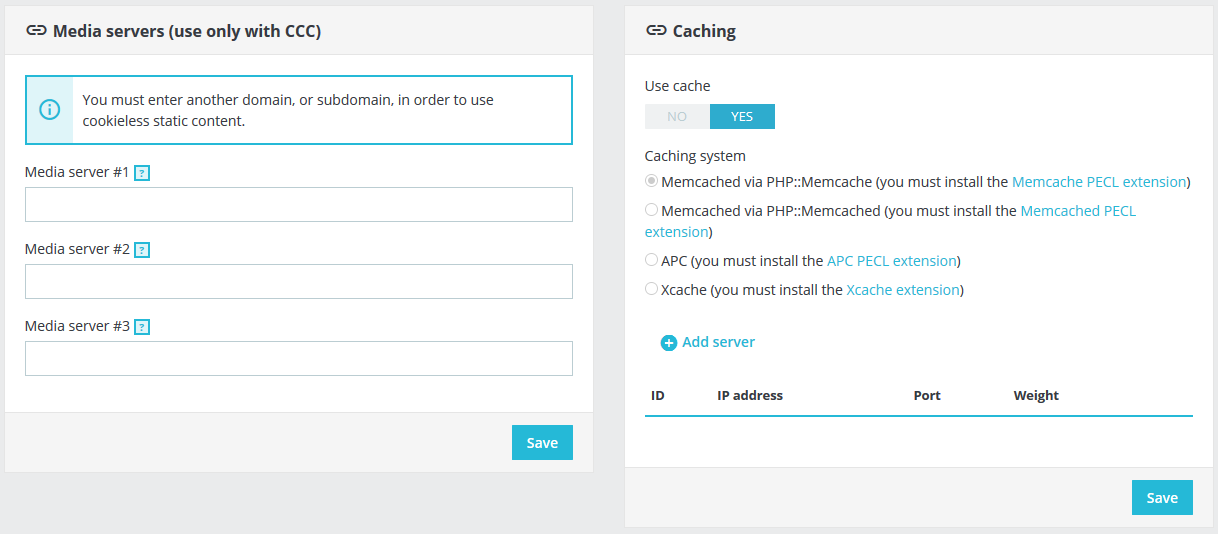Screen dimensions: 1218x534
Task: Click help icon beside Media server #1
Action: pos(142,173)
